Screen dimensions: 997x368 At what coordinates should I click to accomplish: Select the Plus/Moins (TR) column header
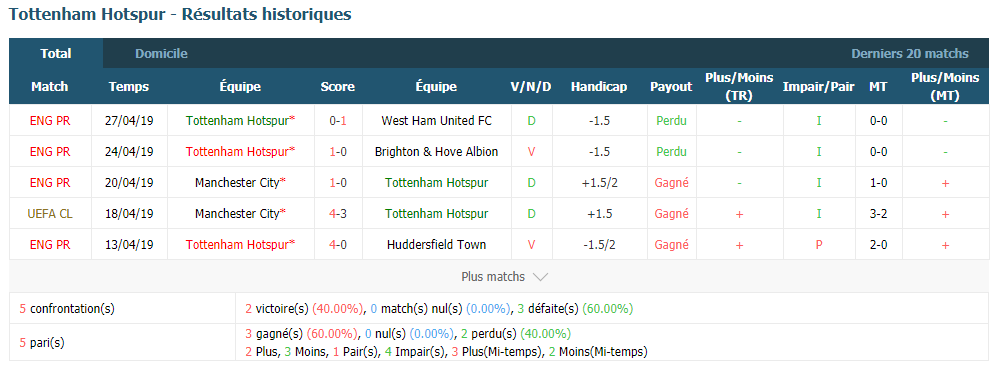click(x=739, y=86)
